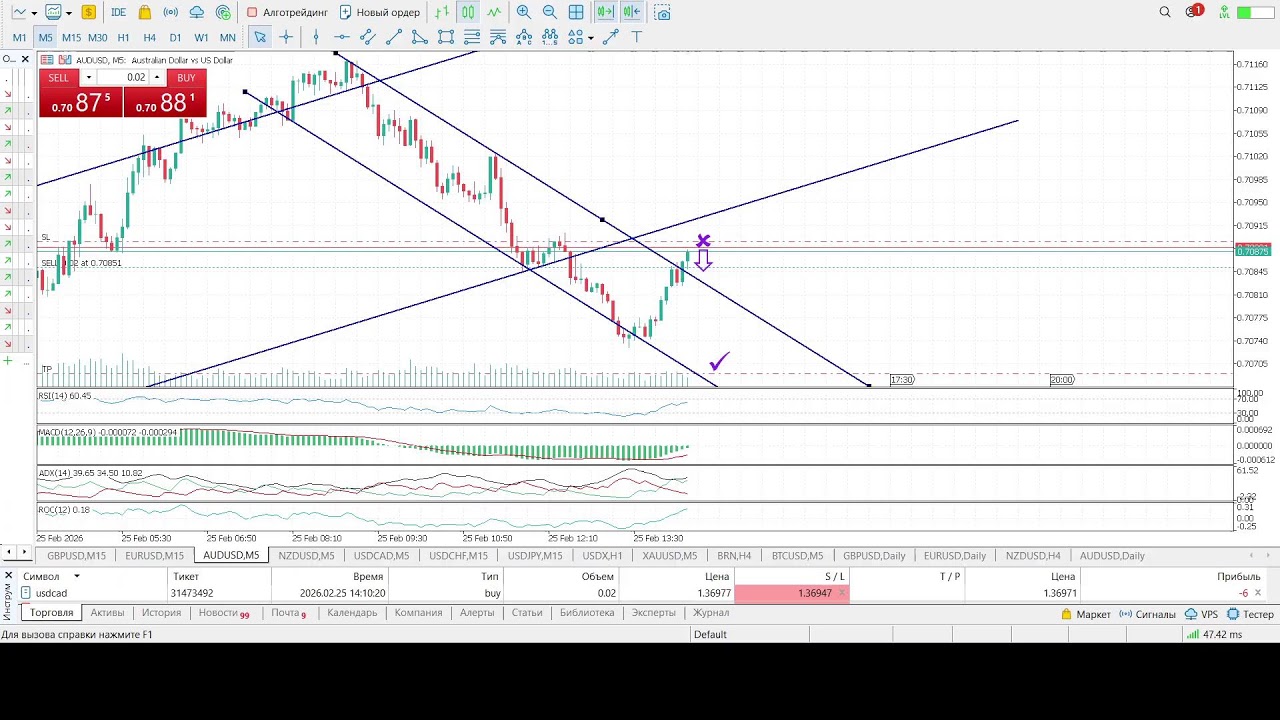Viewport: 1280px width, 720px height.
Task: Switch chart to bar chart type
Action: [x=442, y=12]
